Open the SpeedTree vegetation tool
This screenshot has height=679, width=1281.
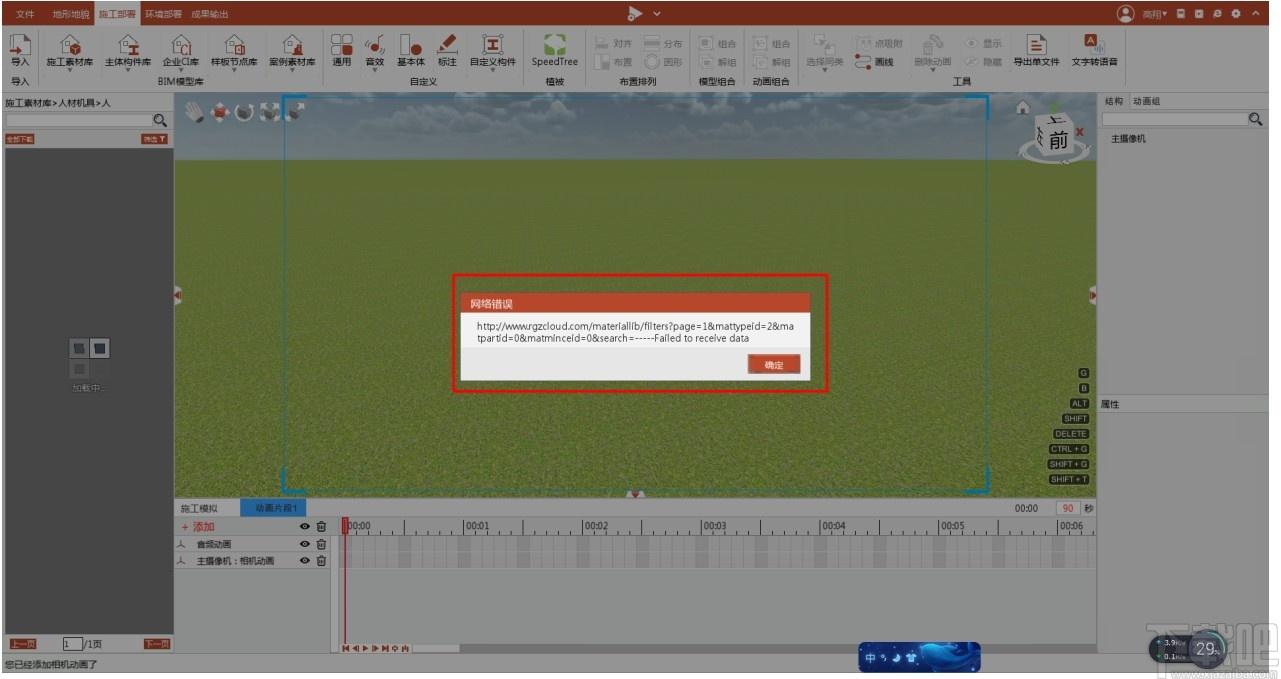pos(555,50)
